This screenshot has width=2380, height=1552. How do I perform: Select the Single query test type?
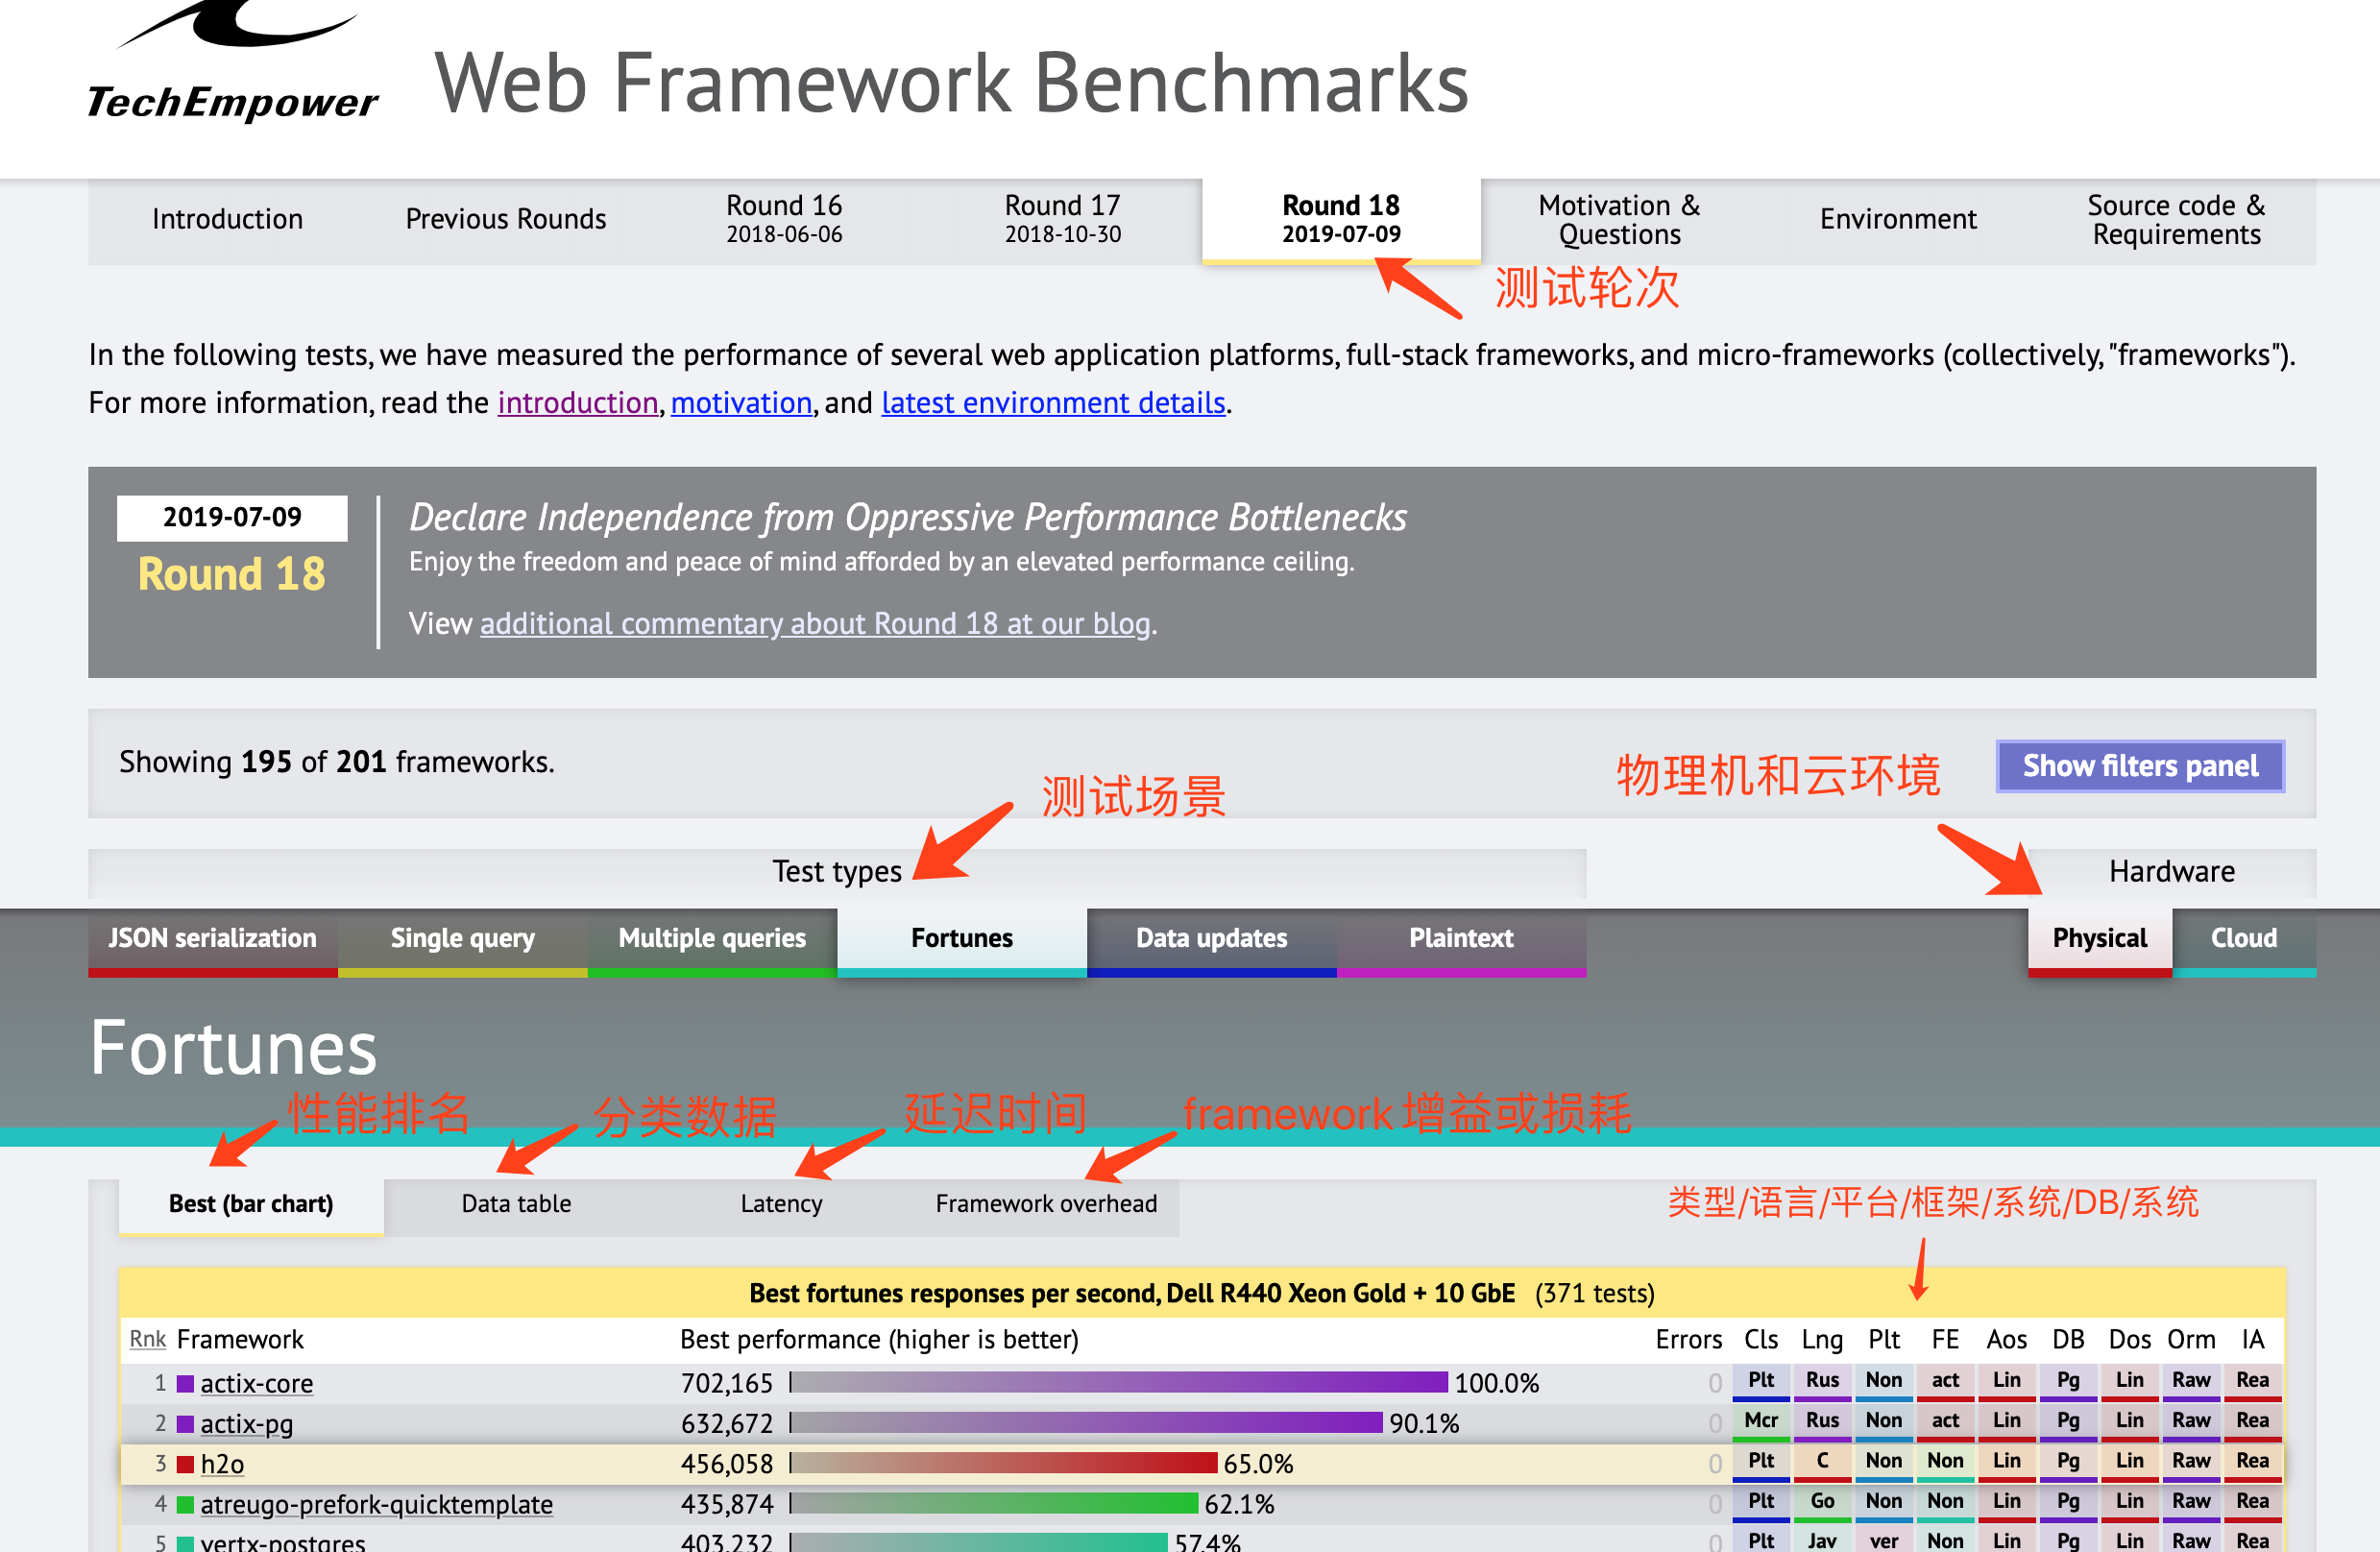tap(463, 940)
